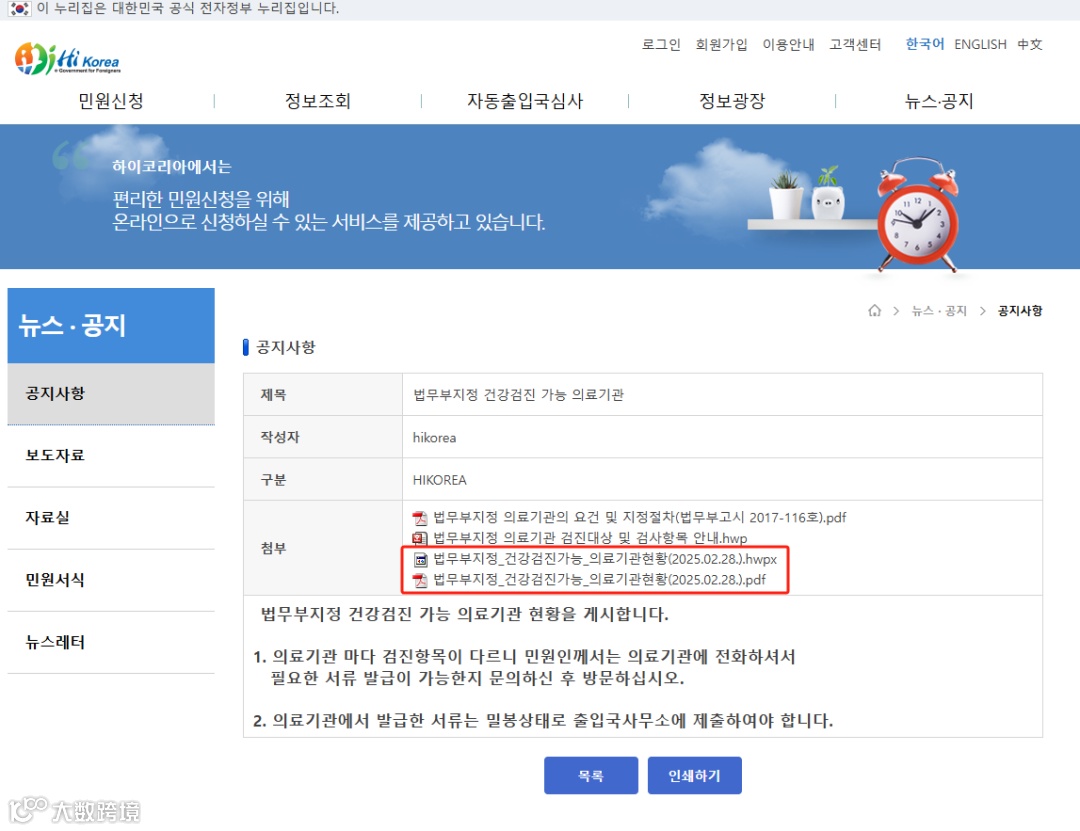Click the author value hikorea
1080x831 pixels.
point(434,438)
